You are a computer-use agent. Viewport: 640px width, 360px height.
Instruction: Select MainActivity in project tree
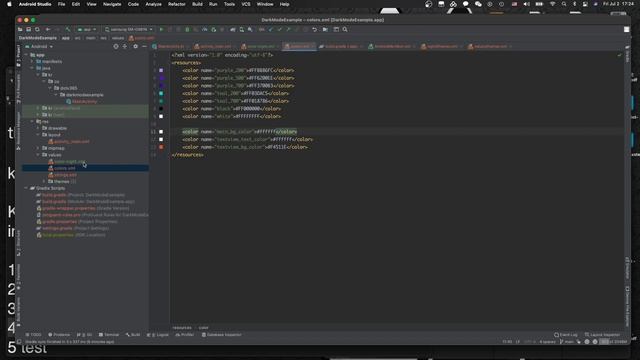point(82,101)
